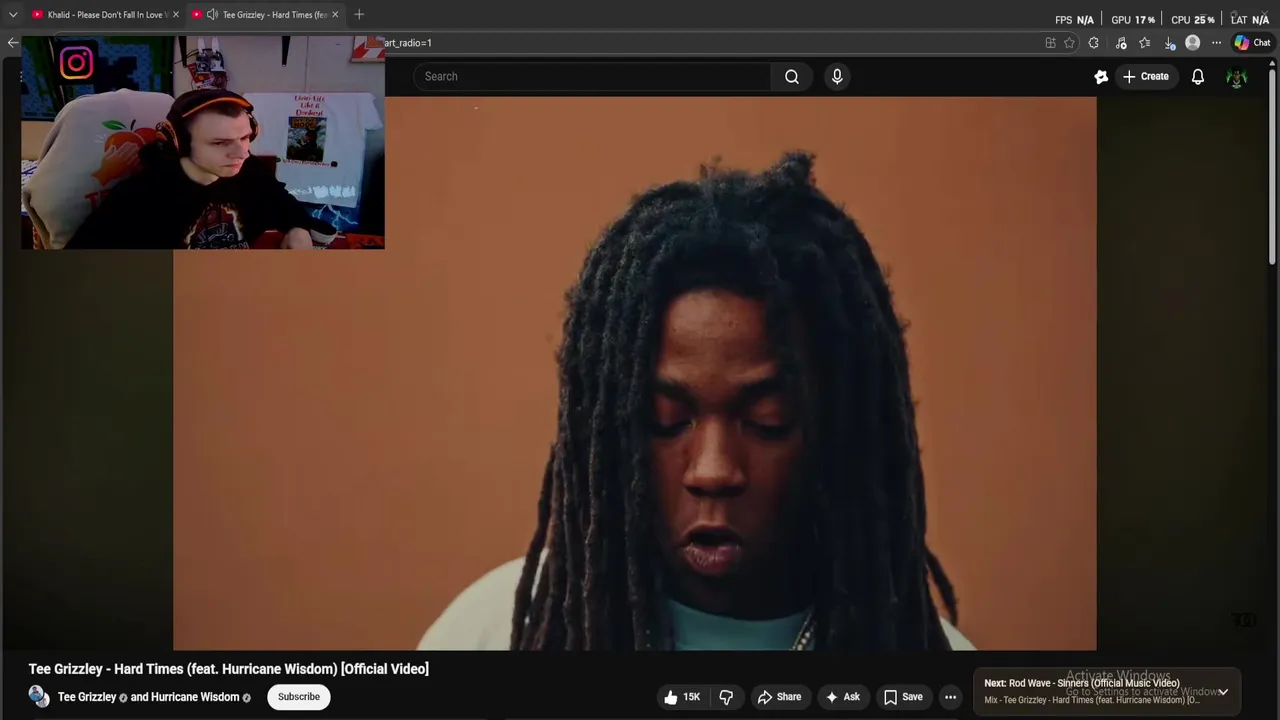Close the Khalid browser tab
Screen dimensions: 1280x720
pos(175,15)
